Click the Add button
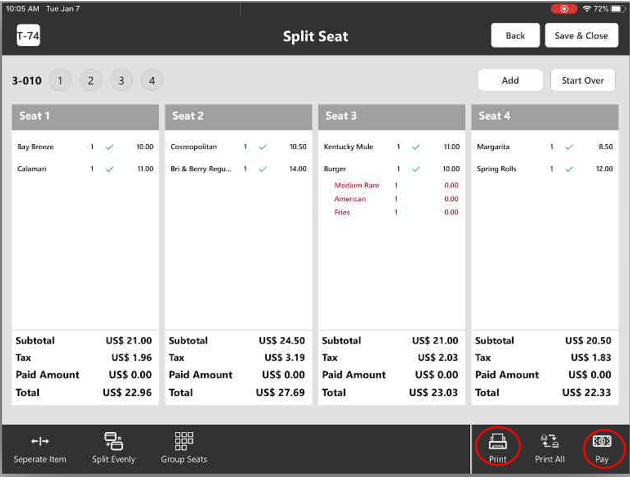The width and height of the screenshot is (630, 480). [x=510, y=80]
